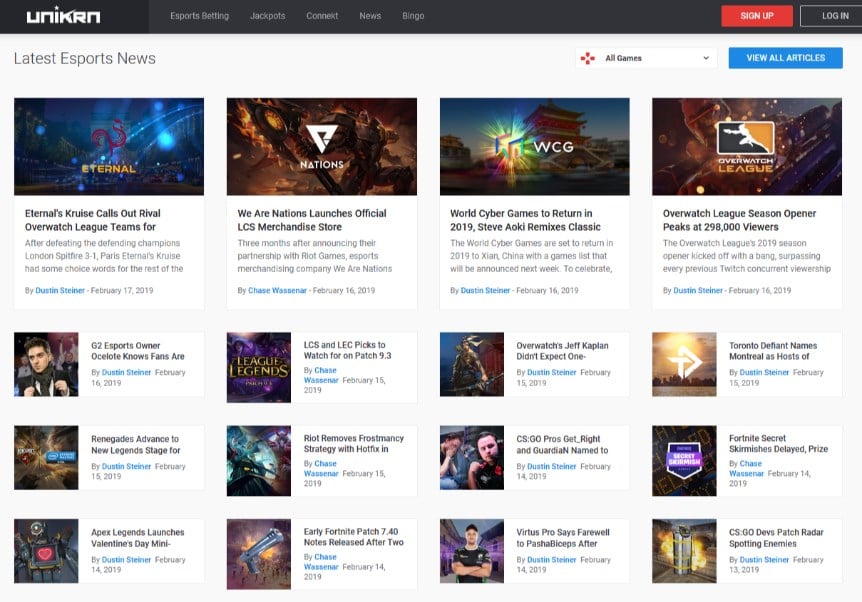This screenshot has height=602, width=862.
Task: Open Apex Legends Launches Valentine's Day article
Action: (x=137, y=538)
